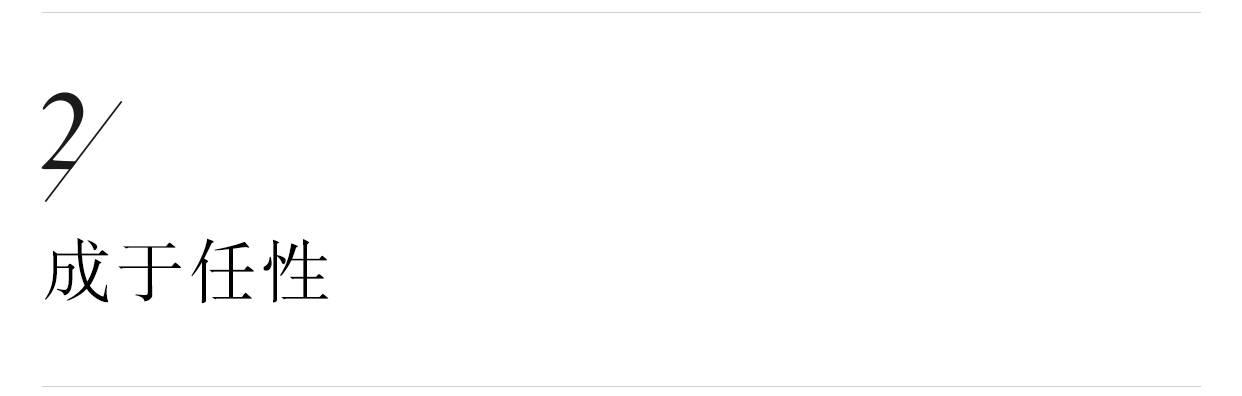Click the top tip of the slash

pyautogui.click(x=120, y=103)
